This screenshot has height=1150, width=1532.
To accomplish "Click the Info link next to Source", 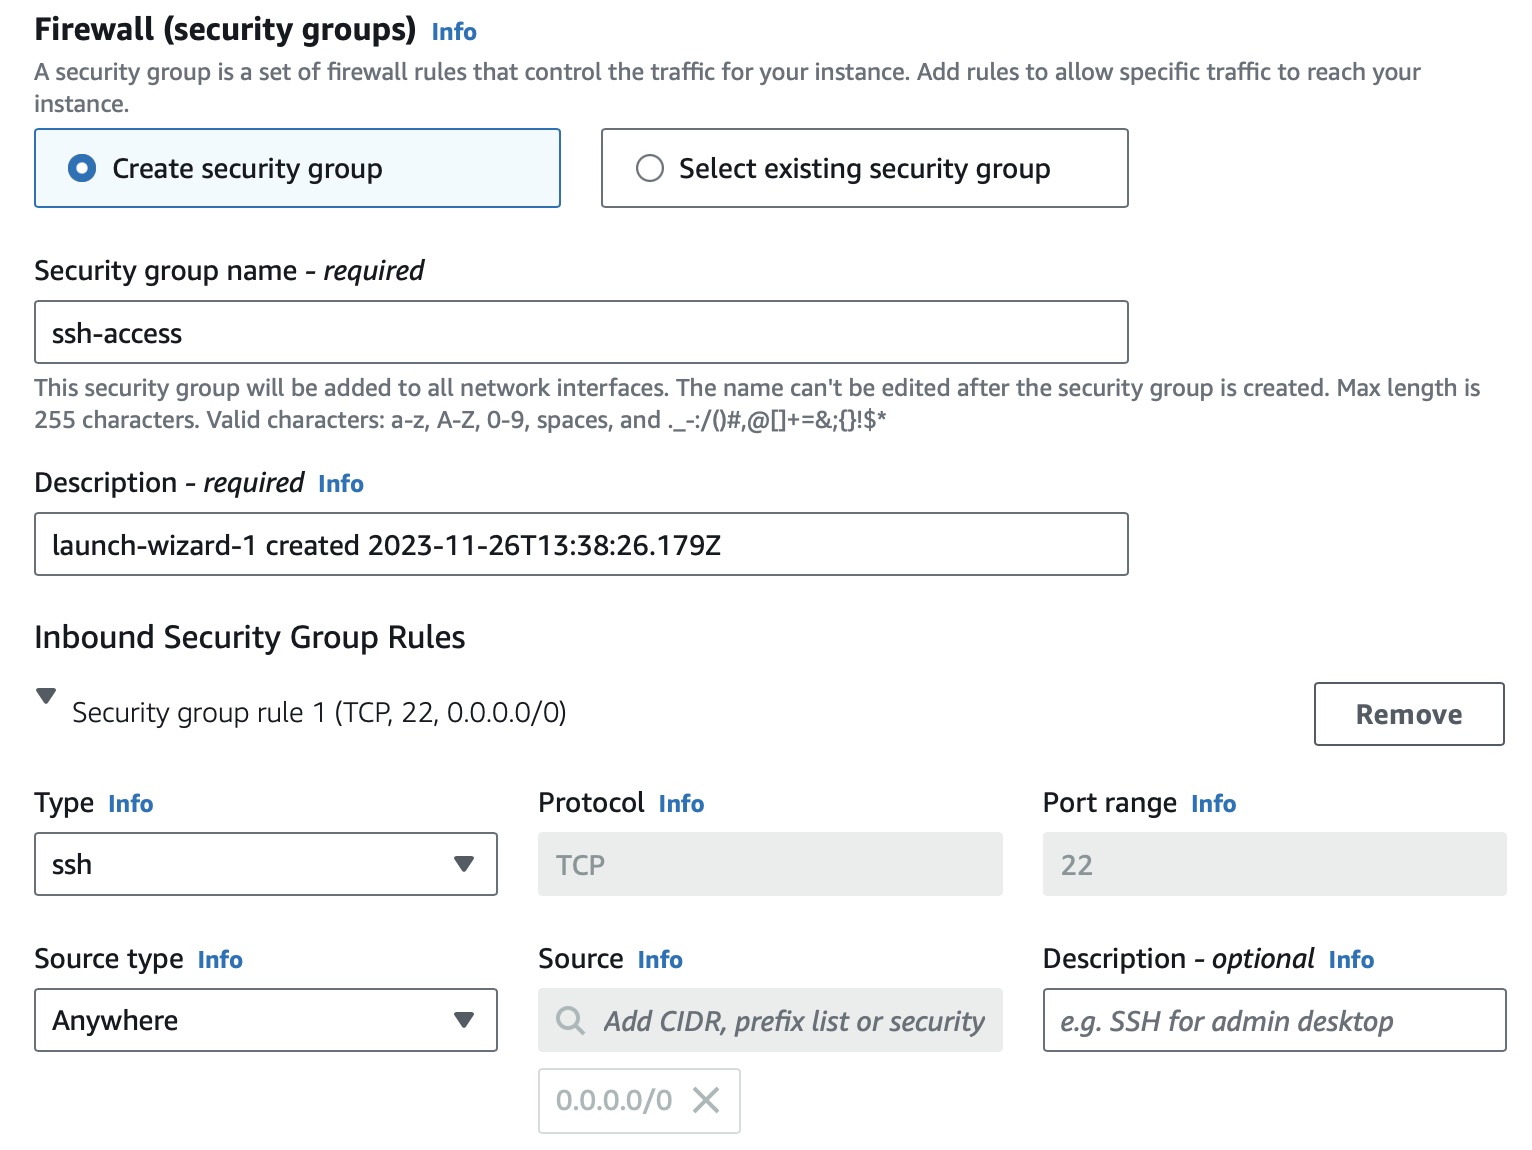I will click(660, 960).
